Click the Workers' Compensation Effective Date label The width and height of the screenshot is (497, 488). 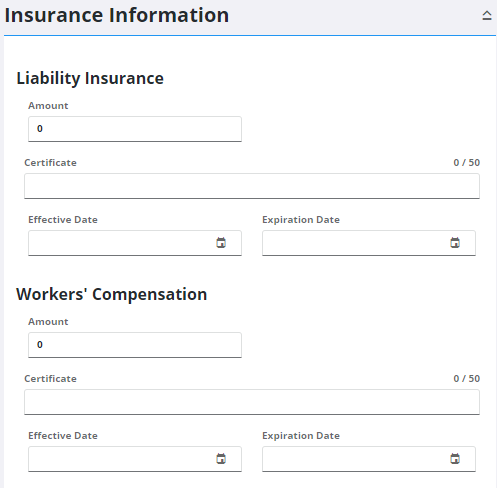coord(63,436)
